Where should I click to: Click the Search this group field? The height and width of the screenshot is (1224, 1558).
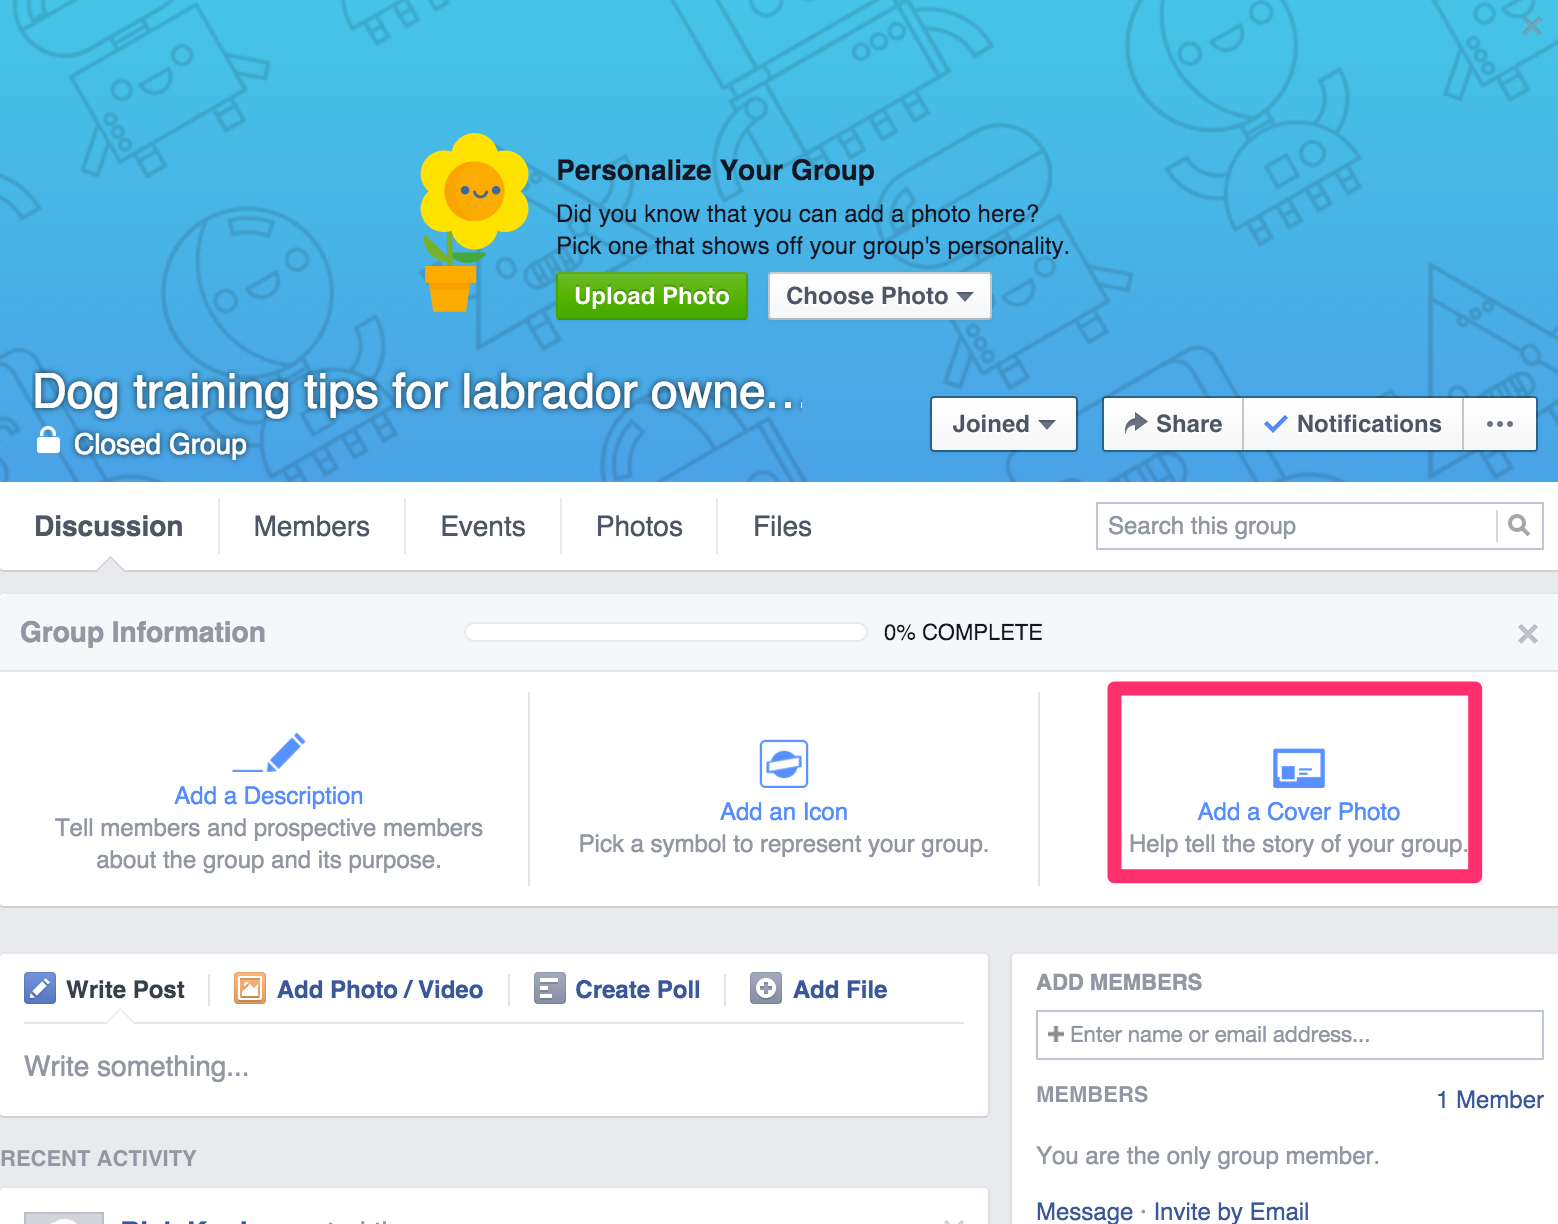[x=1297, y=526]
